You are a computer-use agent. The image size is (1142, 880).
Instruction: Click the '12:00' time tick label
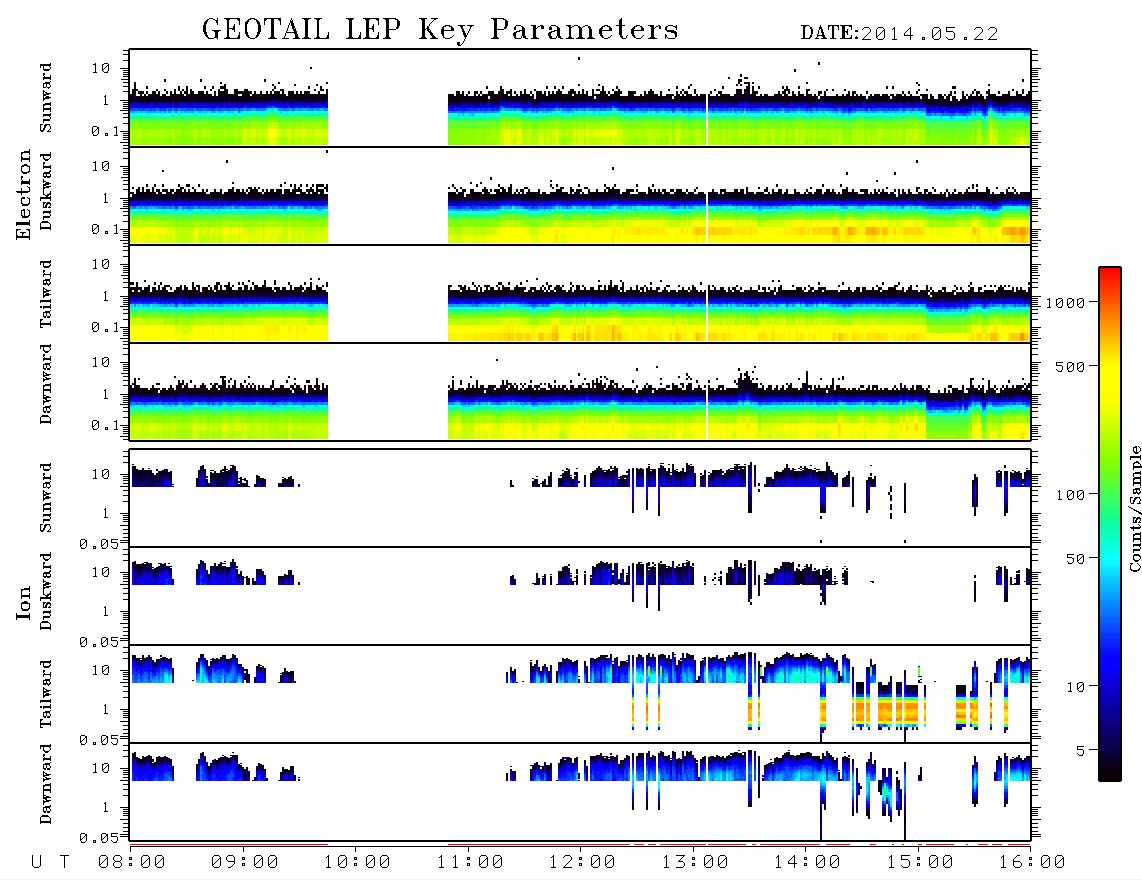(x=582, y=862)
